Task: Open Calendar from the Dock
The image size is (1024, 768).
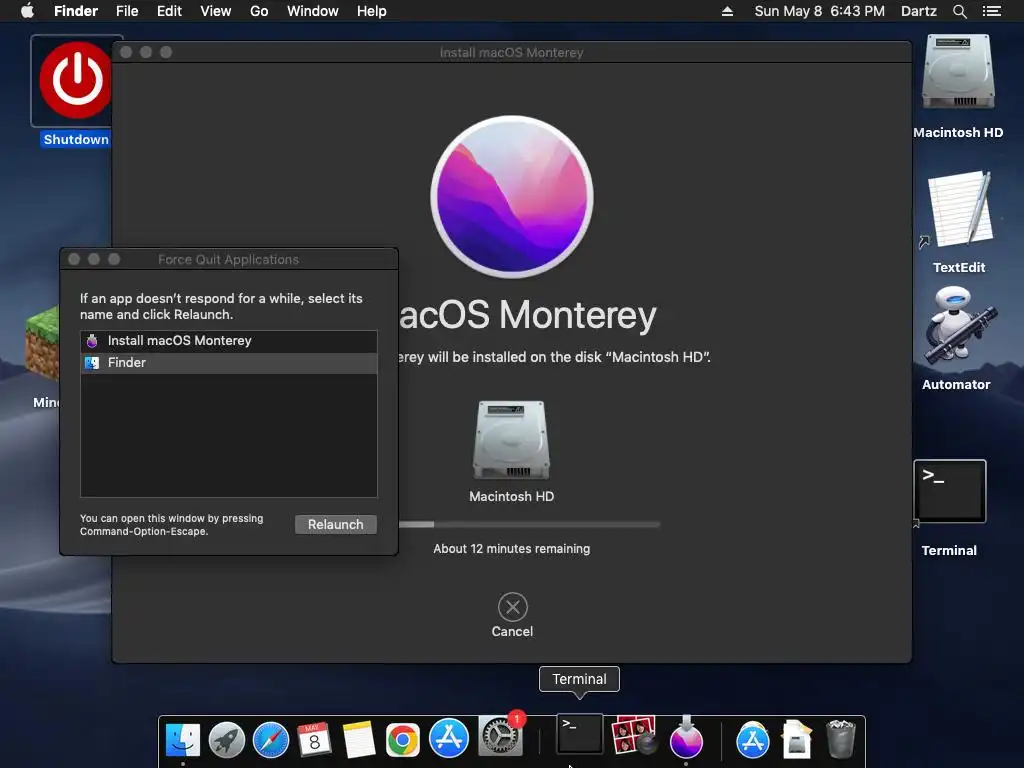Action: 314,740
